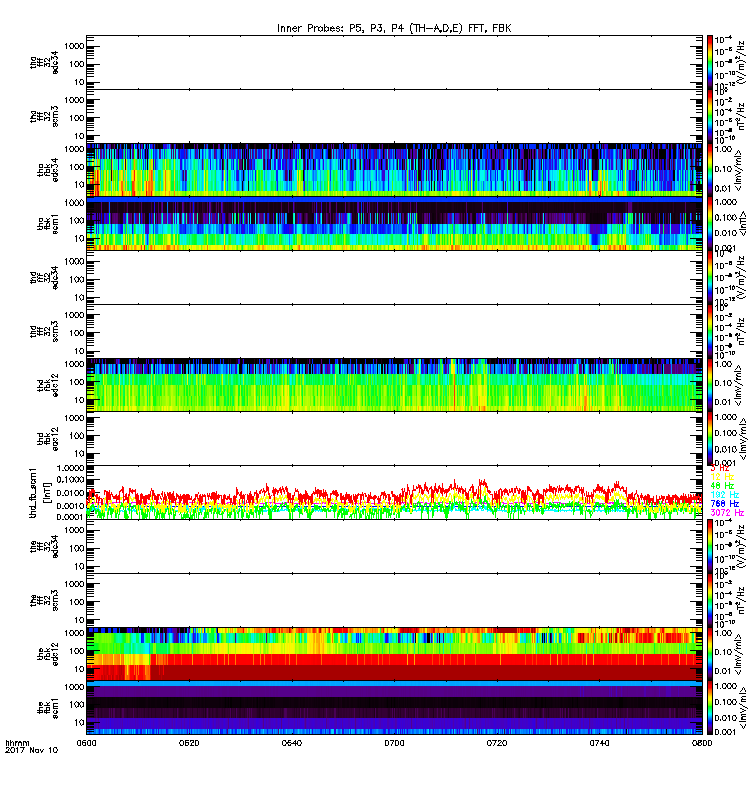Click inside the green-yellow thd fbk edc12 spectrogram

(x=394, y=385)
